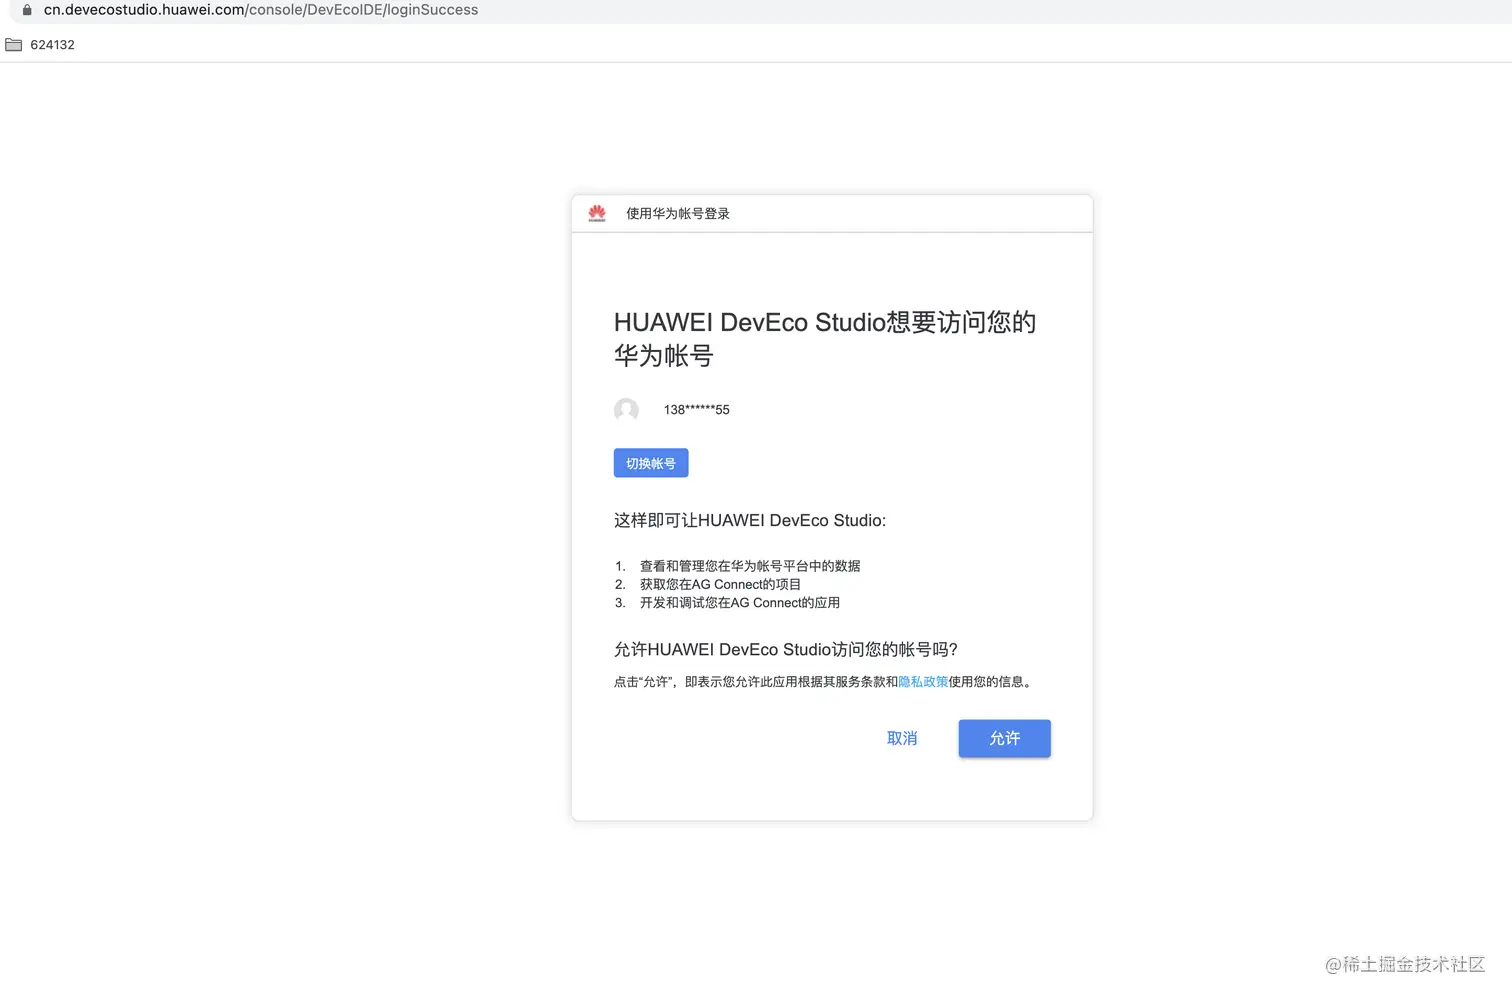Click the lock icon in address bar
1512x1001 pixels.
27,10
